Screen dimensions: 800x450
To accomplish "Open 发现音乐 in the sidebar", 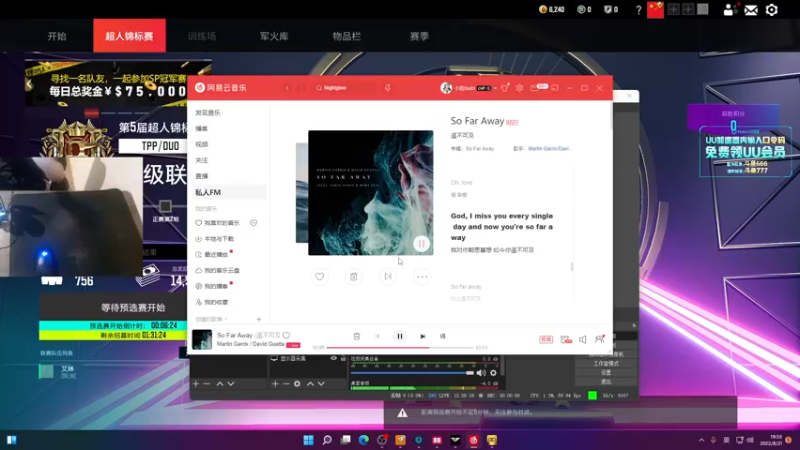I will tap(208, 112).
